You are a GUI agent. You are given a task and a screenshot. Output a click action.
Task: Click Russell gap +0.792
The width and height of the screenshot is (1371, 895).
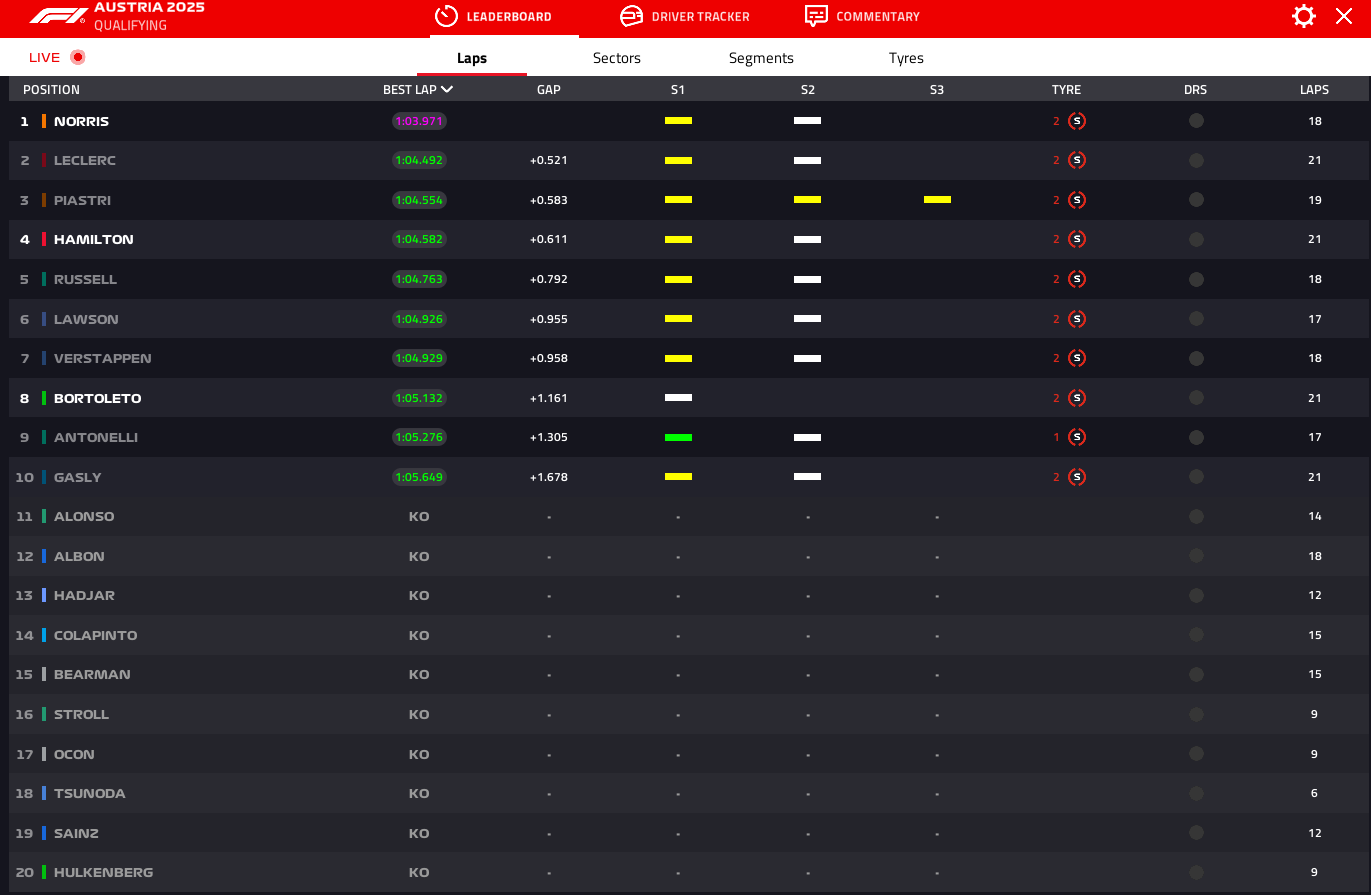click(549, 279)
